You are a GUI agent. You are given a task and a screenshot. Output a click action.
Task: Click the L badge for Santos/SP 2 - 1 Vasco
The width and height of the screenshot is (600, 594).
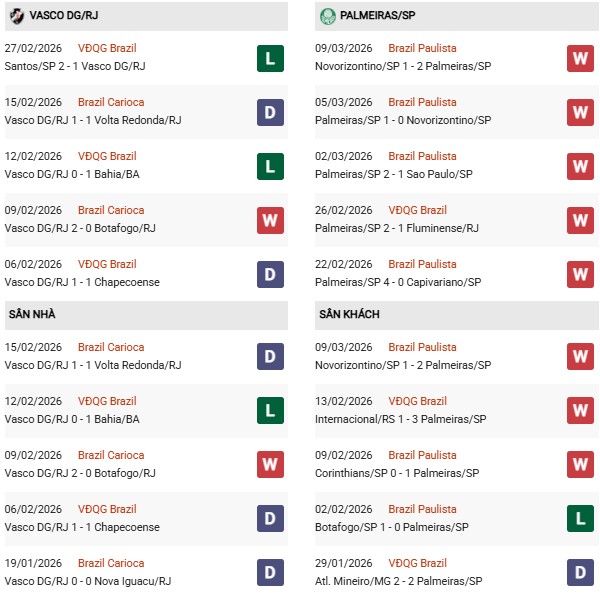pyautogui.click(x=270, y=58)
